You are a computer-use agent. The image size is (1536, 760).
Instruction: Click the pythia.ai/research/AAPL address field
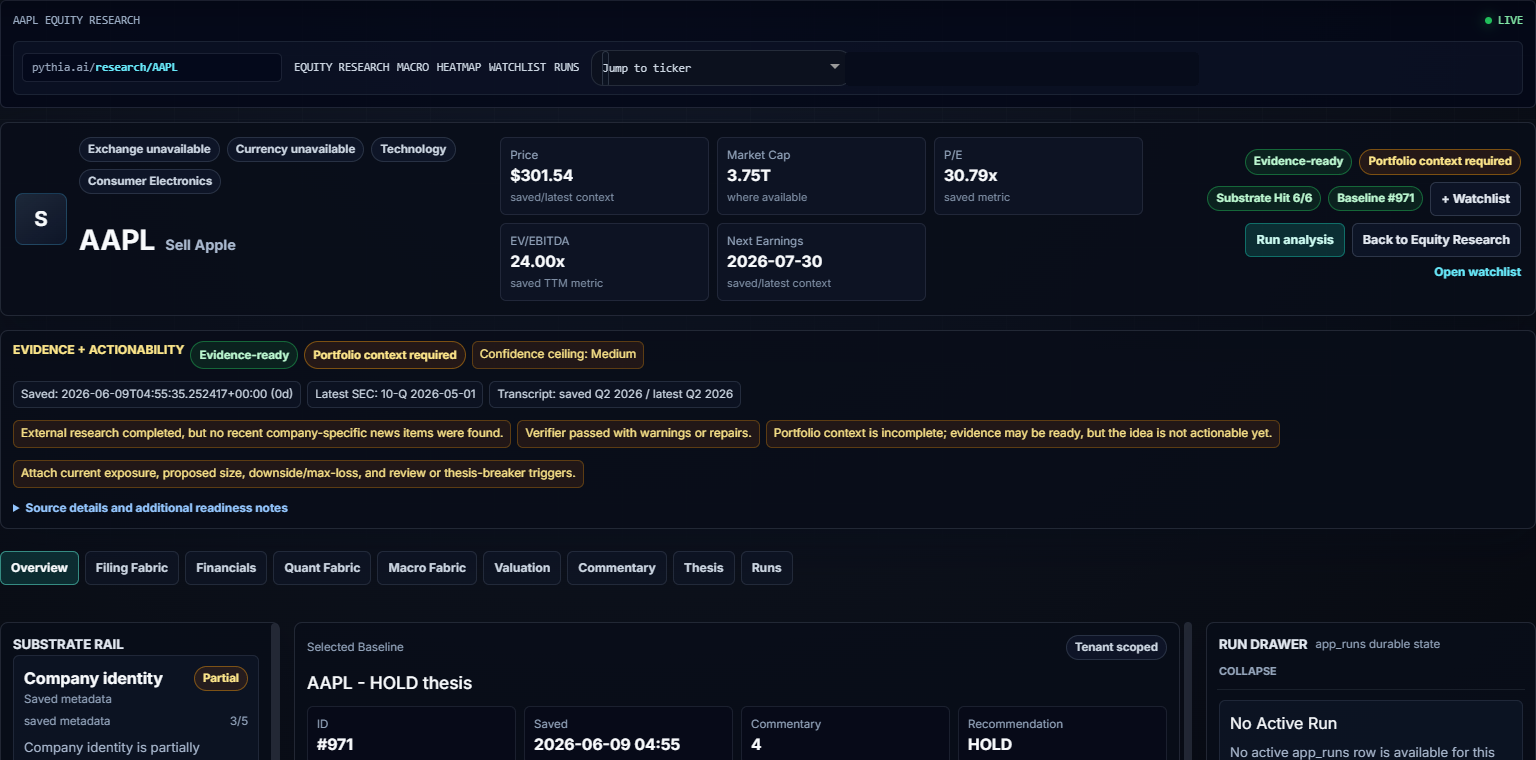pyautogui.click(x=152, y=68)
